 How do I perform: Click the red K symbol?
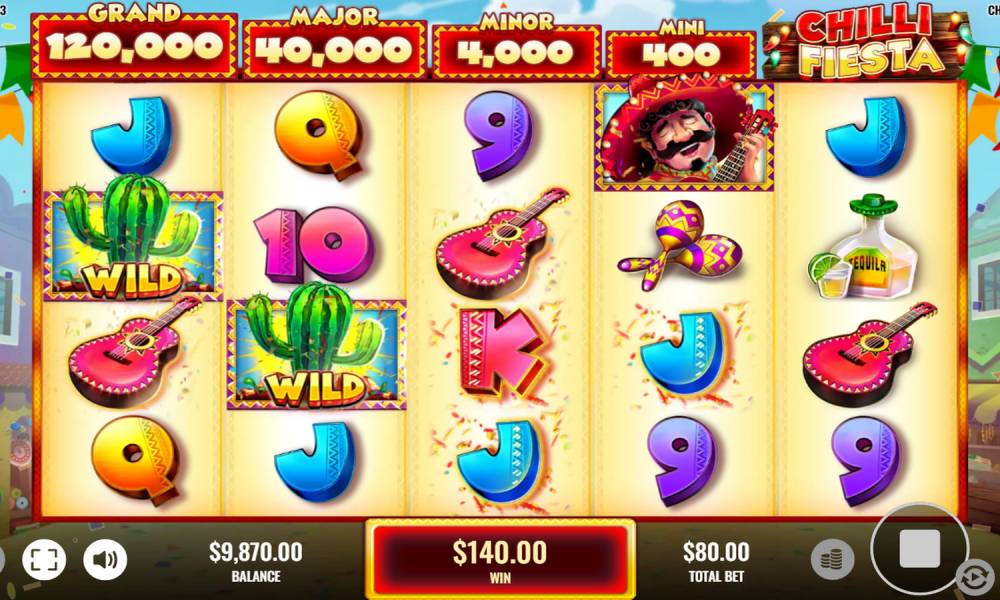click(501, 352)
